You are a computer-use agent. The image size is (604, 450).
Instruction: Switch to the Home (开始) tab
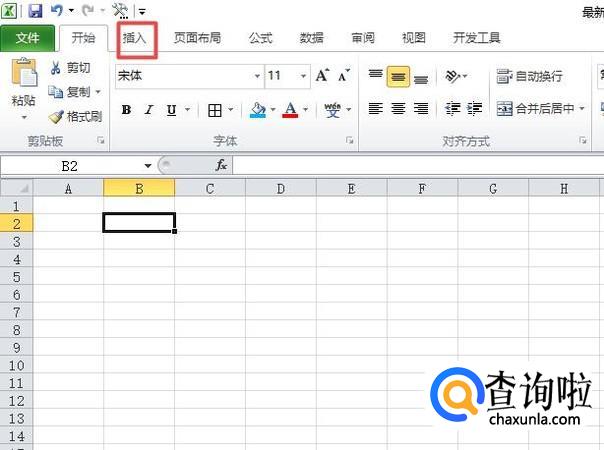click(x=83, y=38)
